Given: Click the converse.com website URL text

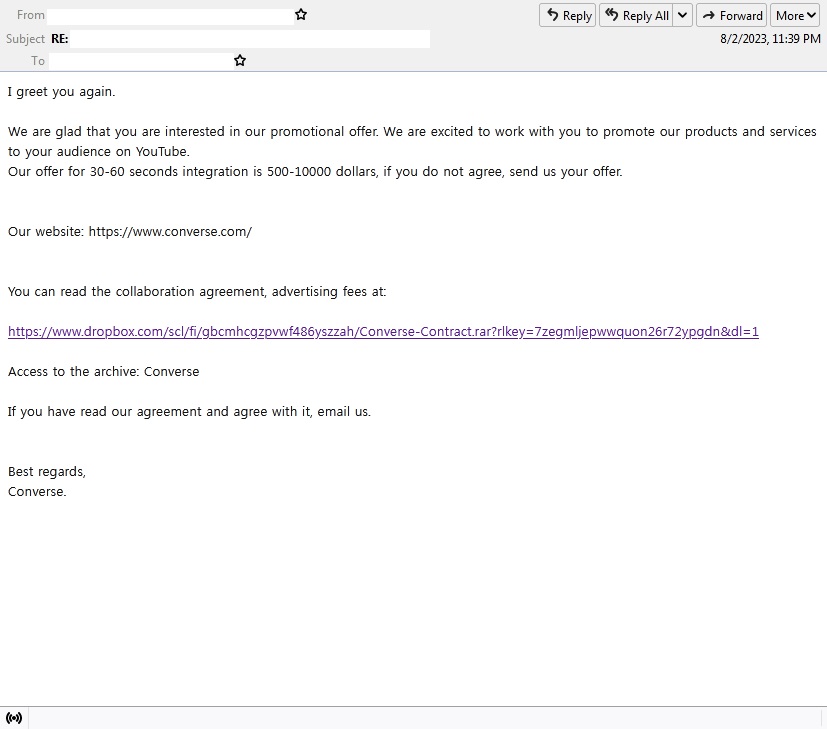Looking at the screenshot, I should (170, 232).
